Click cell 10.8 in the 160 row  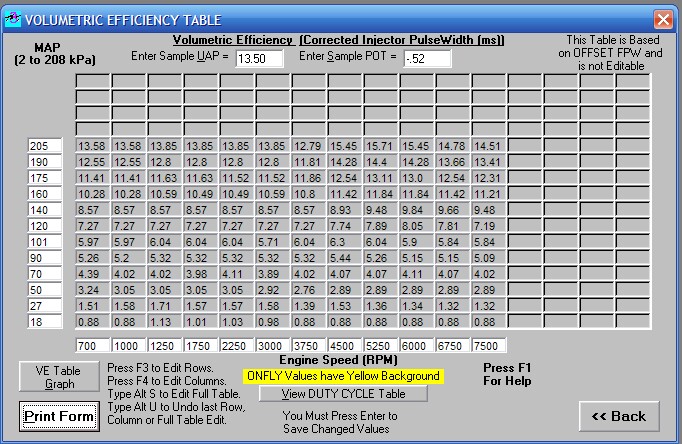[x=309, y=194]
